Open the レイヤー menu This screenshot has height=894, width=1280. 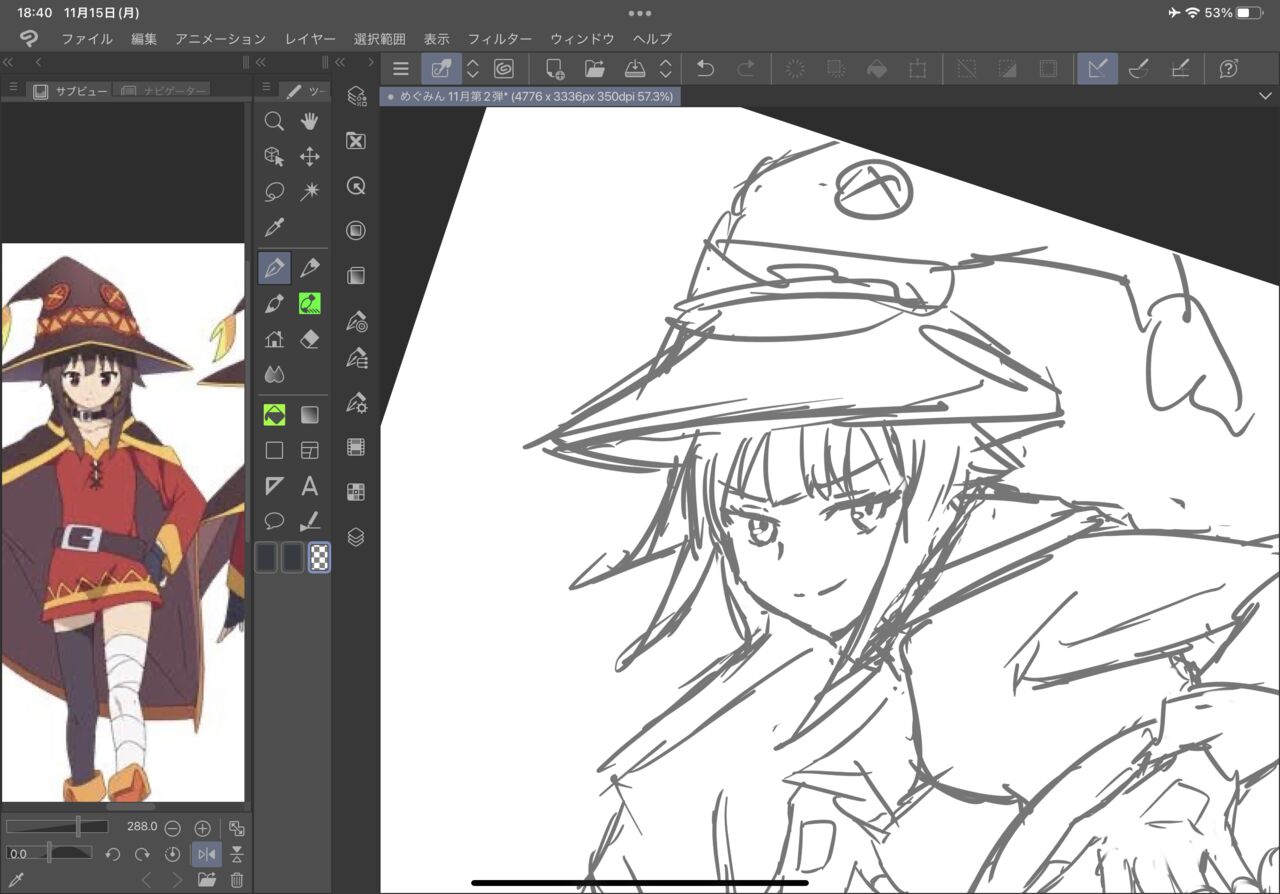coord(310,39)
